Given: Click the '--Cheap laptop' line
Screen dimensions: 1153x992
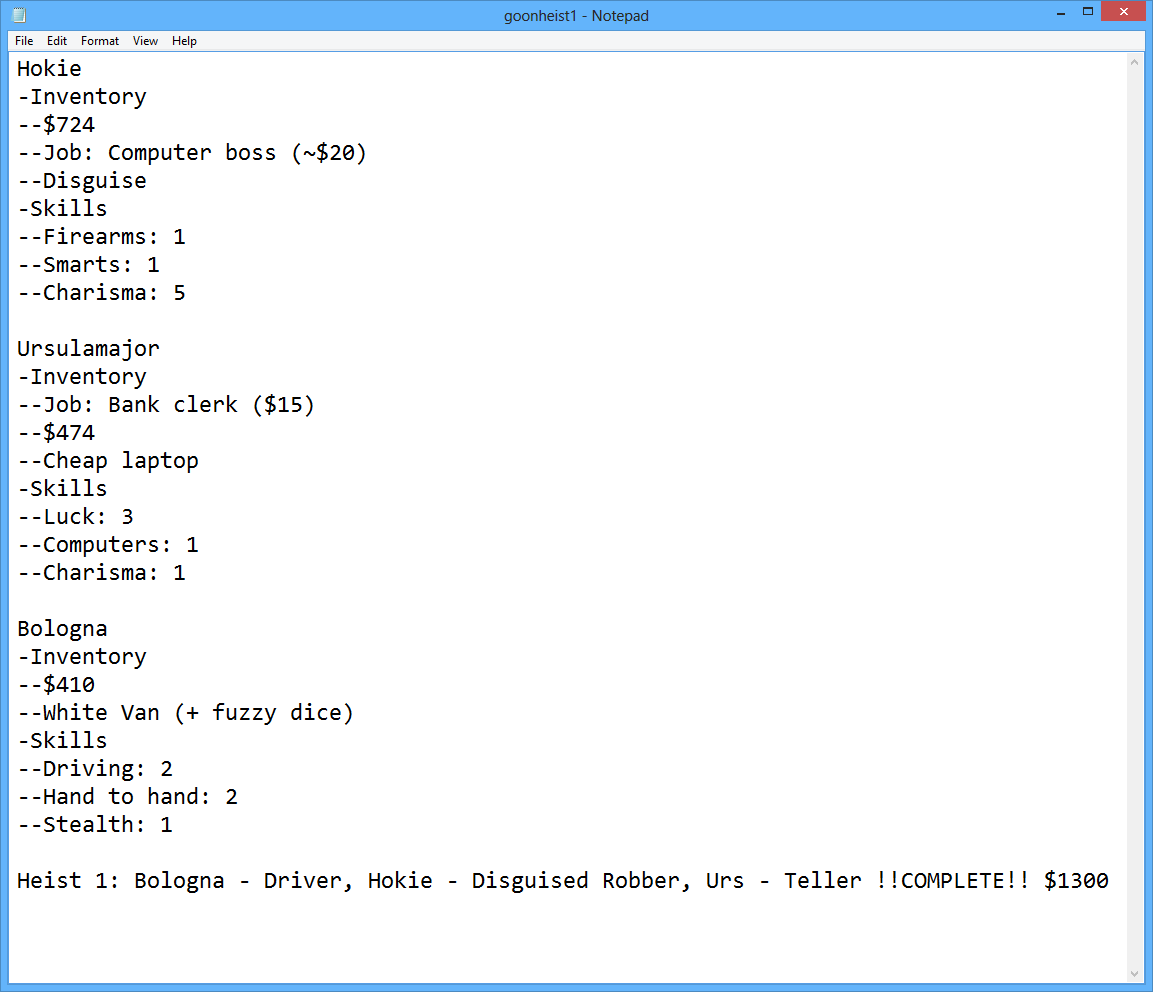Looking at the screenshot, I should [x=107, y=461].
